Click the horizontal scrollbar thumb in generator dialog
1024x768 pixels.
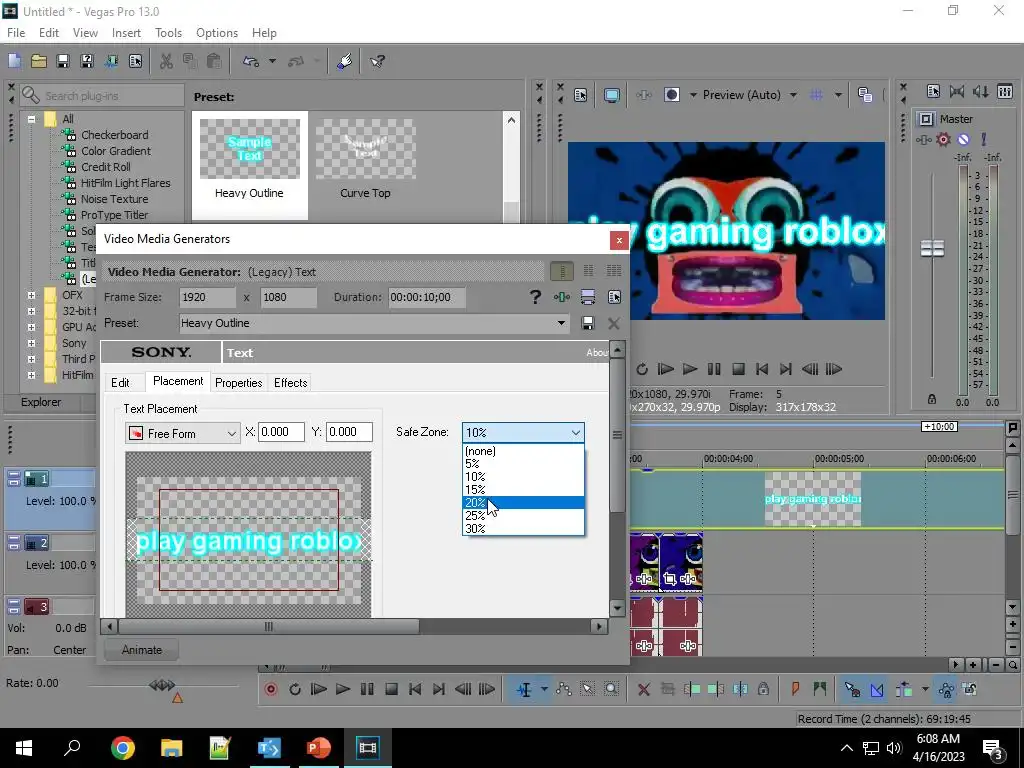pyautogui.click(x=268, y=627)
